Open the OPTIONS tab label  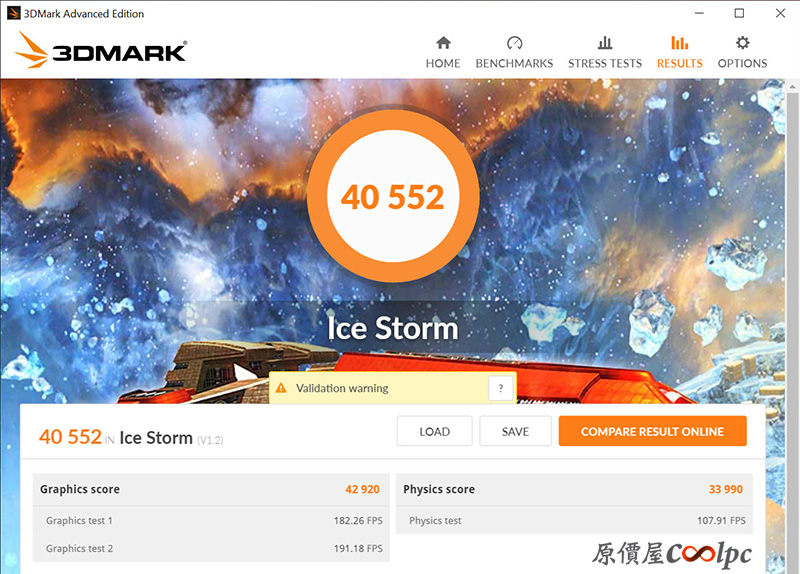pyautogui.click(x=742, y=63)
